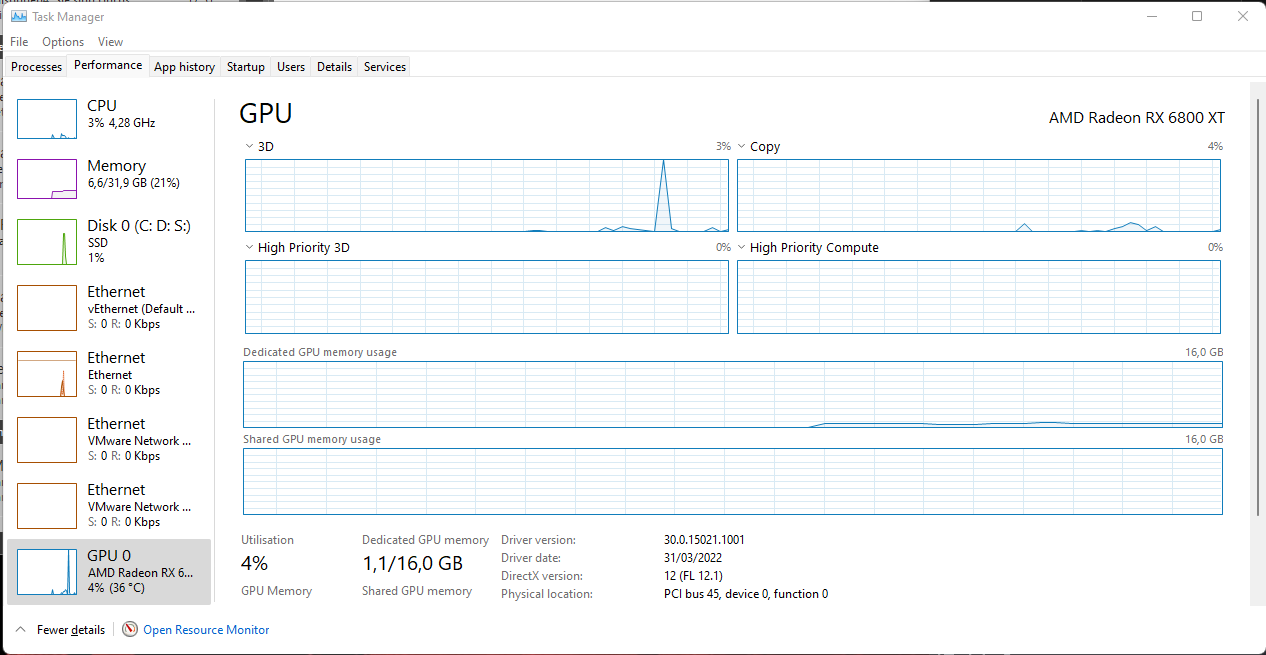
Task: Click the Resource Monitor gauge icon
Action: coord(130,630)
